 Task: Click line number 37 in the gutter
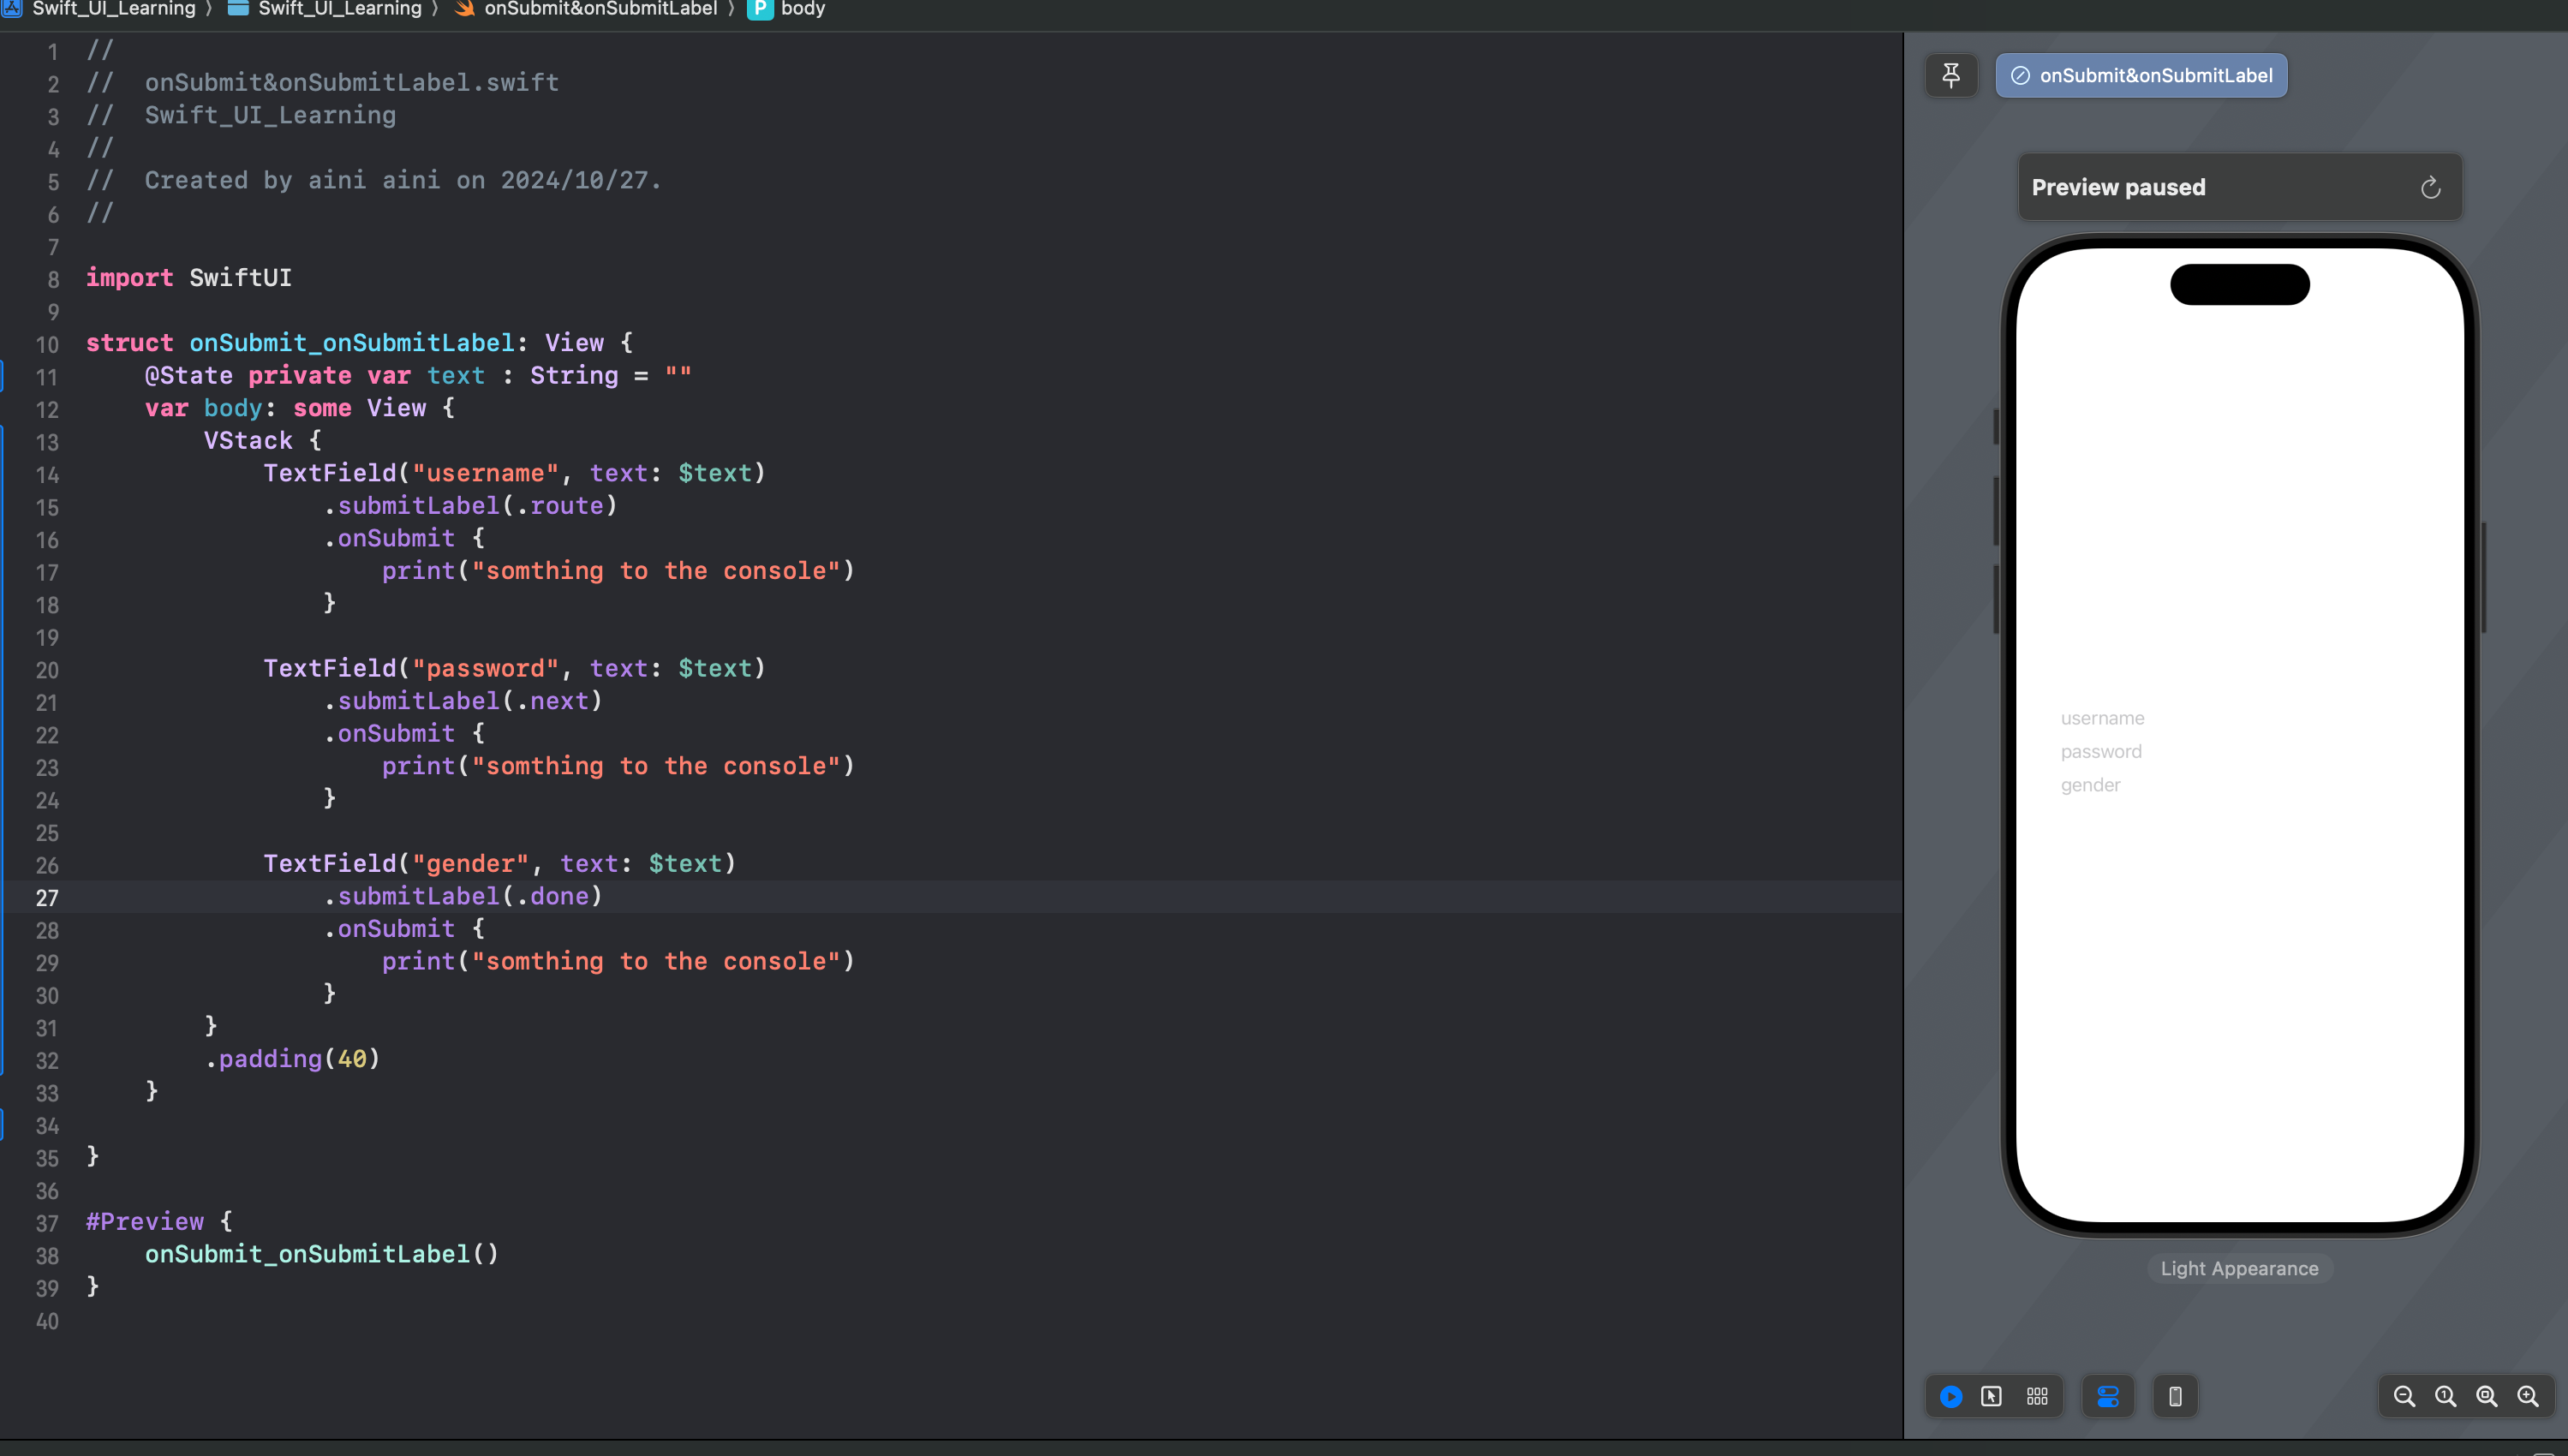click(47, 1224)
